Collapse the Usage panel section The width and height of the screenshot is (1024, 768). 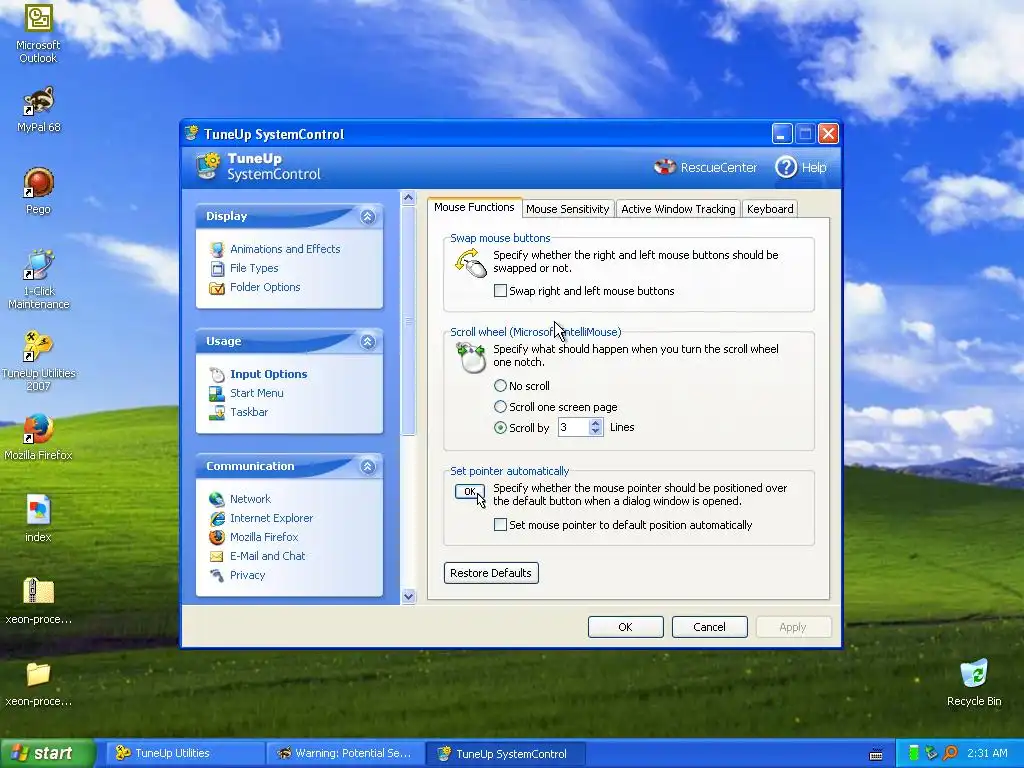pyautogui.click(x=368, y=342)
